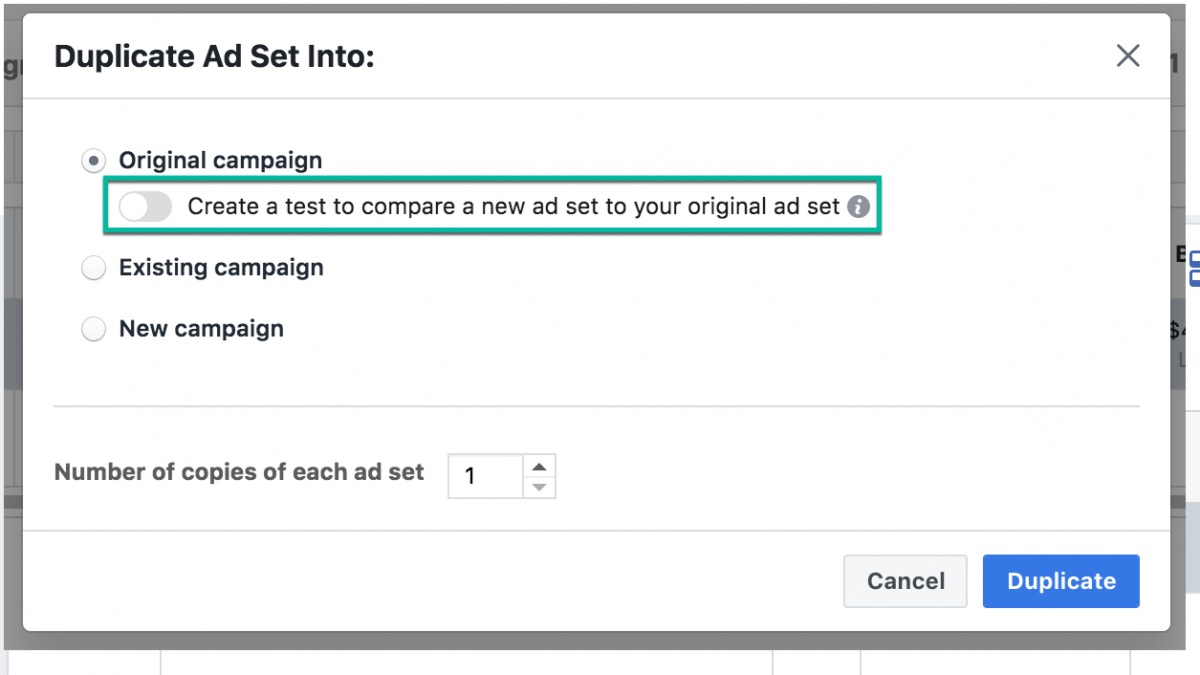Toggle the create a test switch

tap(146, 207)
